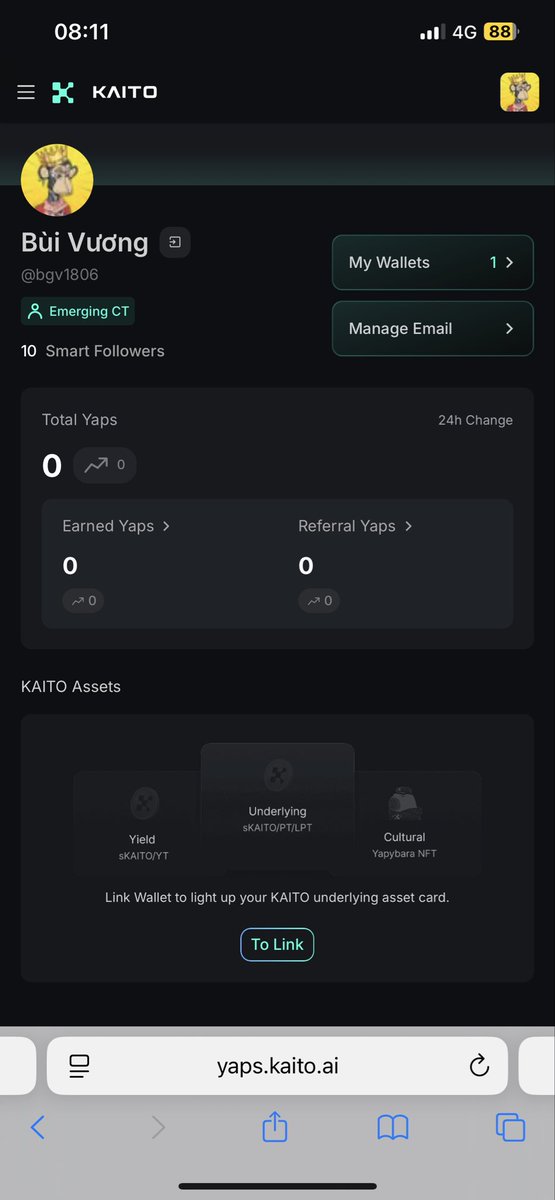The image size is (555, 1200).
Task: Tap the yaps.kaito.ai address field
Action: tap(277, 1066)
